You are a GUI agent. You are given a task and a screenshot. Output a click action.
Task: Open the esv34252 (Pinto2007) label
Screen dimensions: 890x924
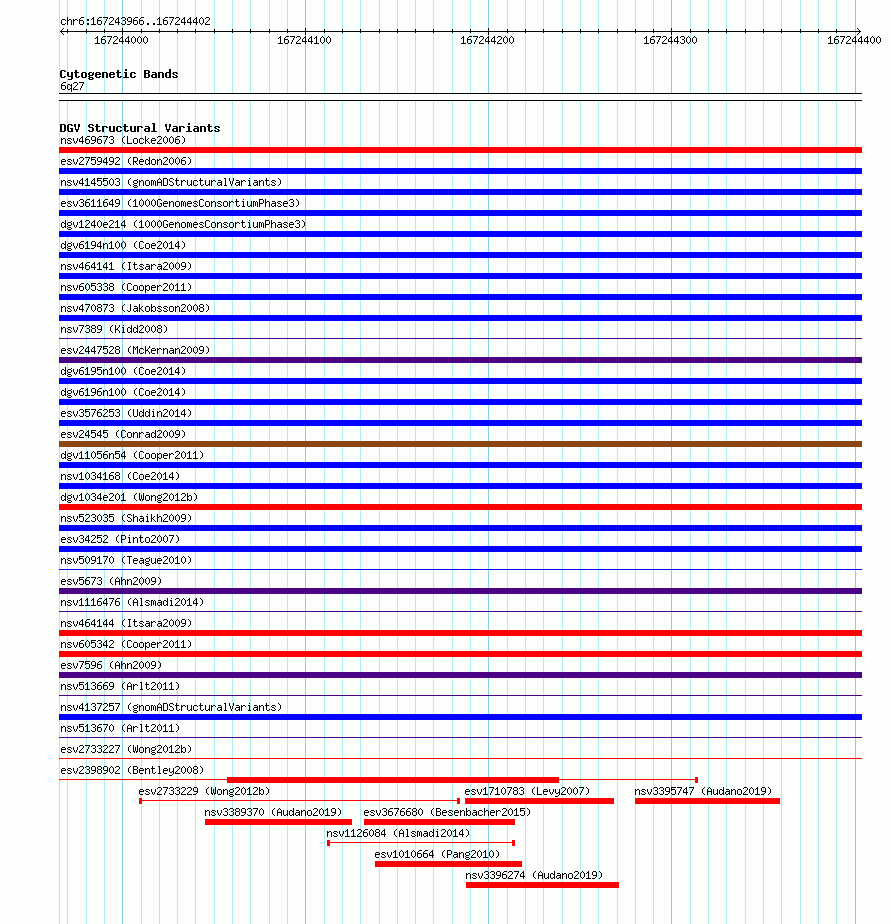[x=120, y=539]
